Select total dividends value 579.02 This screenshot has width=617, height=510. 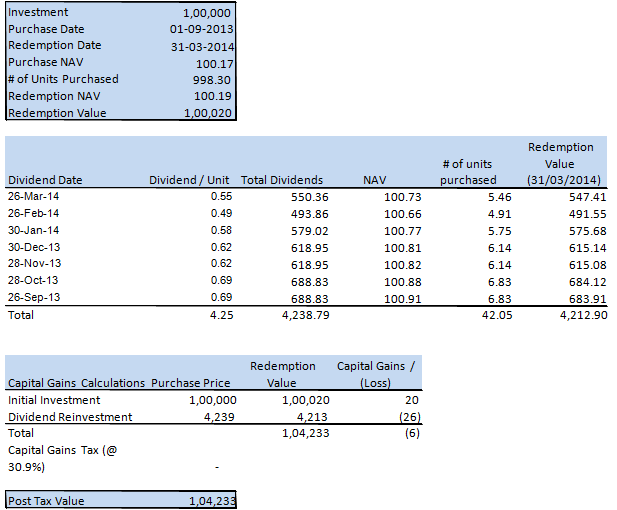(x=309, y=231)
